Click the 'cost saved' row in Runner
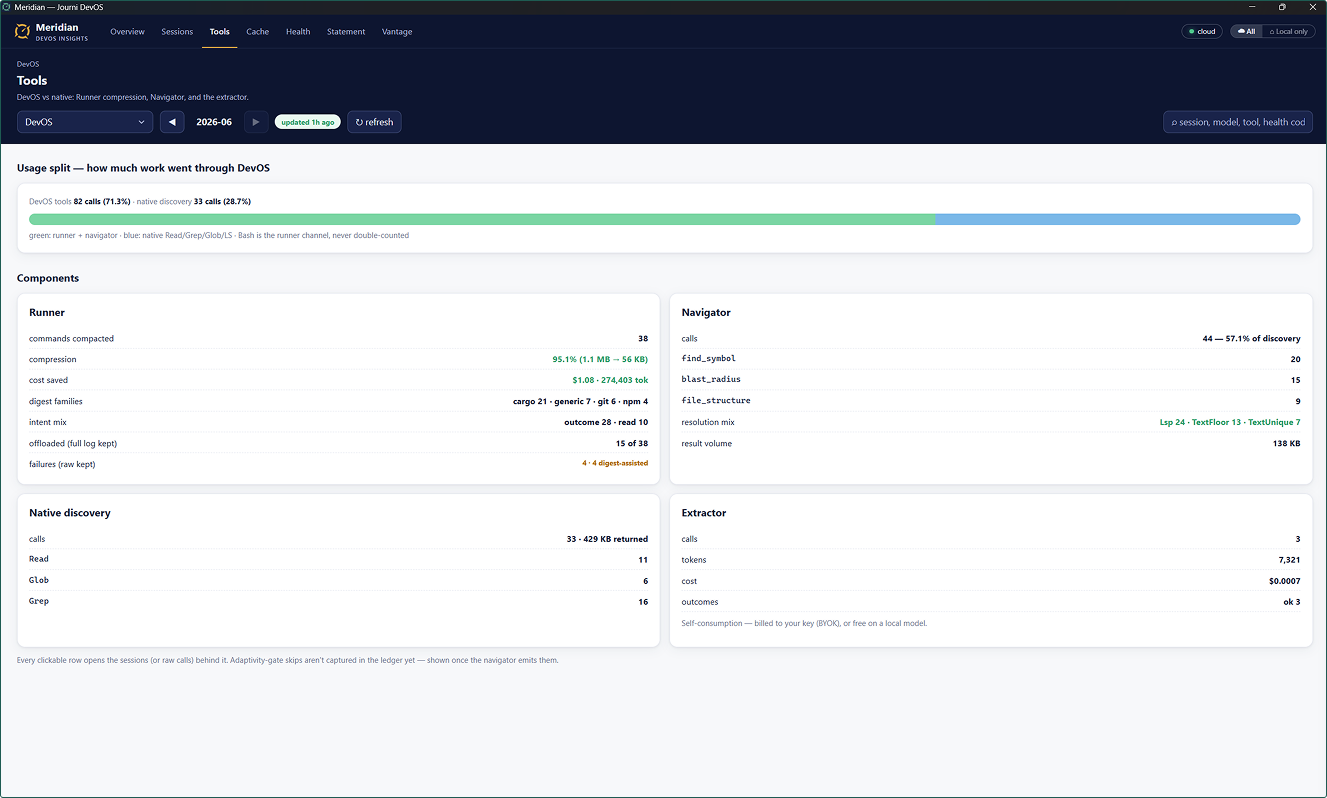1327x798 pixels. (x=338, y=380)
